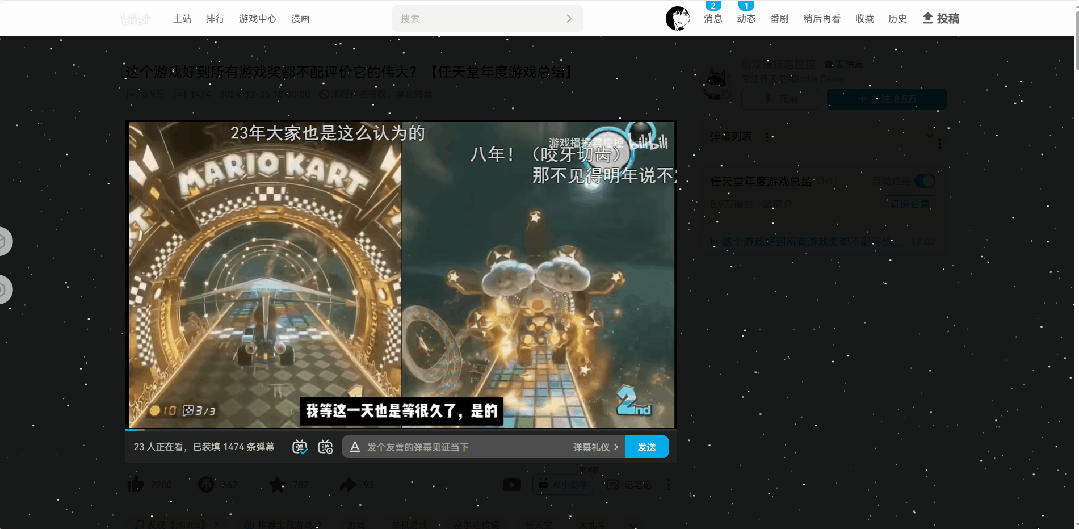This screenshot has width=1079, height=529.
Task: Open the 排行 ranking page
Action: point(215,19)
